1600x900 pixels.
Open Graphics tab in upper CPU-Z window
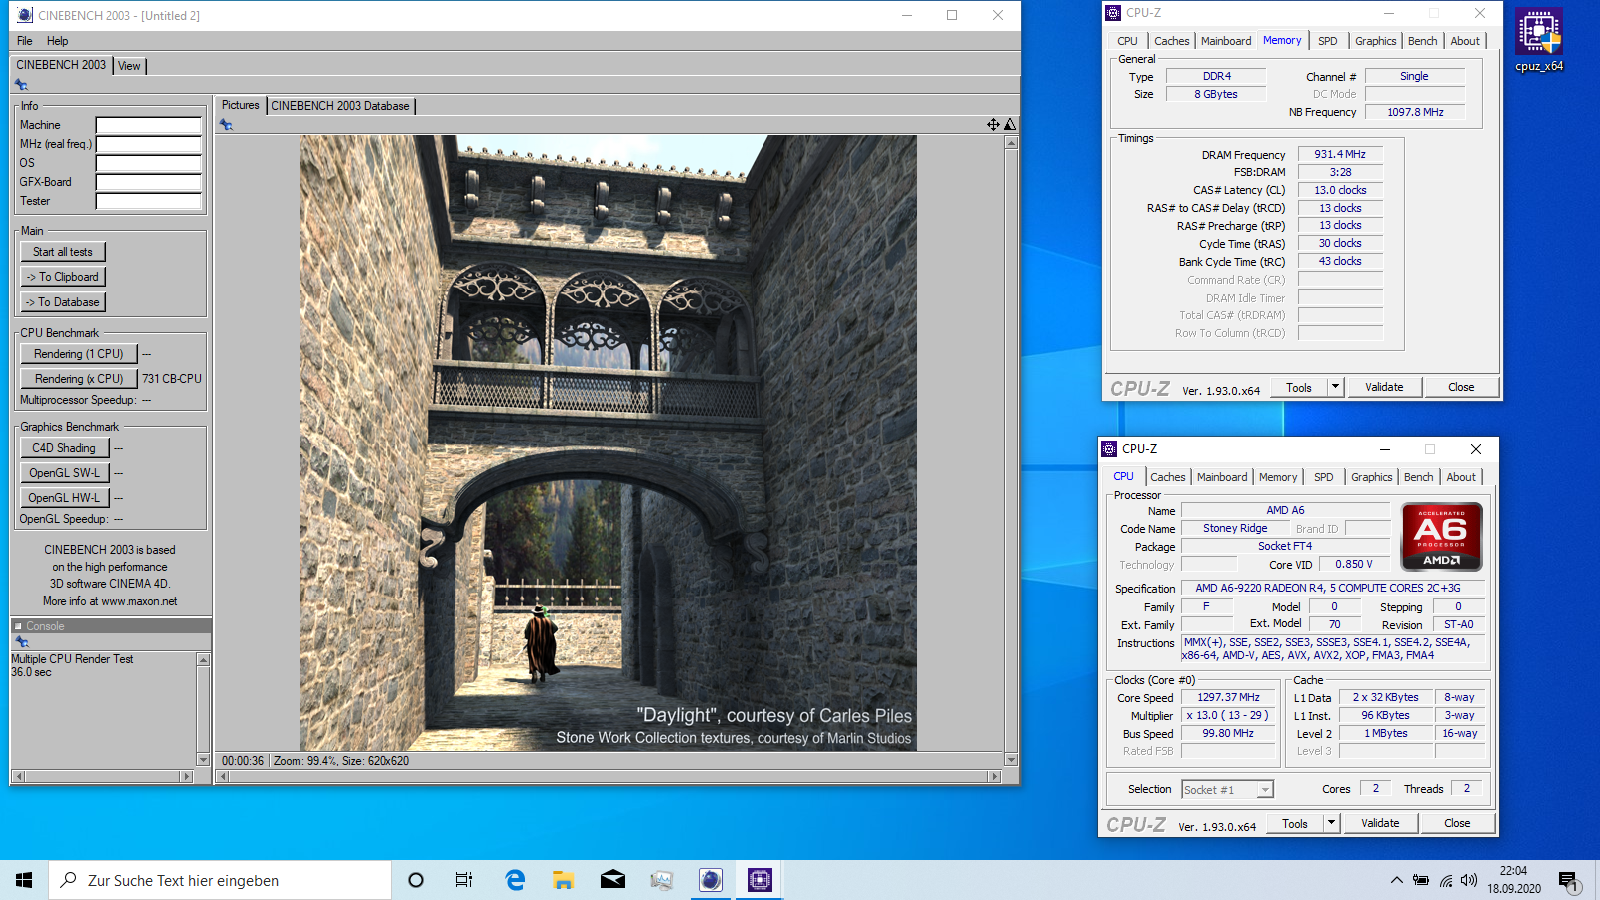click(x=1375, y=41)
